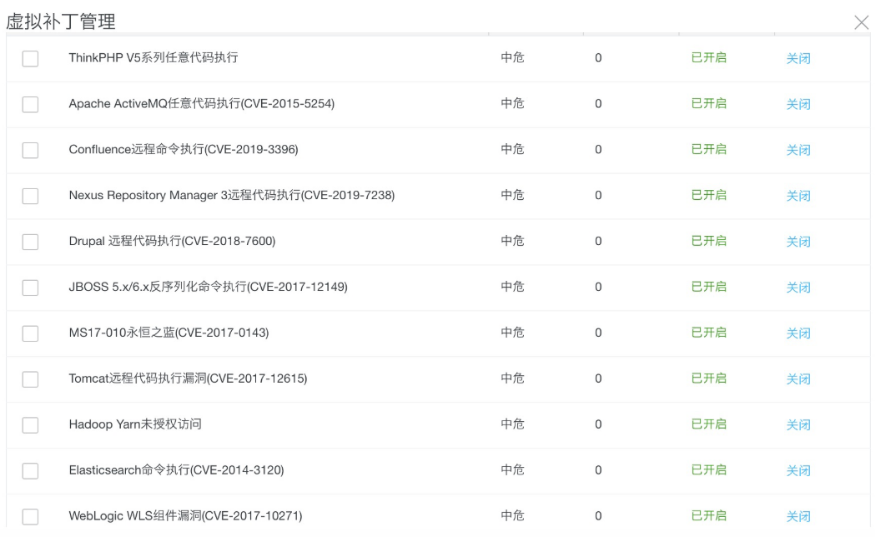
Task: Tick checkbox for ThinkPHP V5系列任意代码执行
Action: [x=30, y=58]
